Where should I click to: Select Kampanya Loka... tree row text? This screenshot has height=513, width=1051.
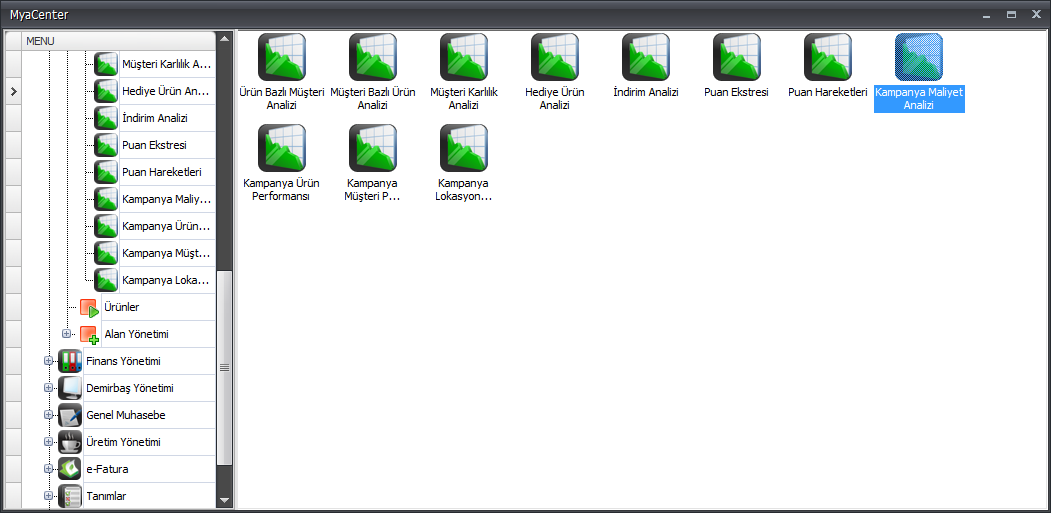point(166,280)
